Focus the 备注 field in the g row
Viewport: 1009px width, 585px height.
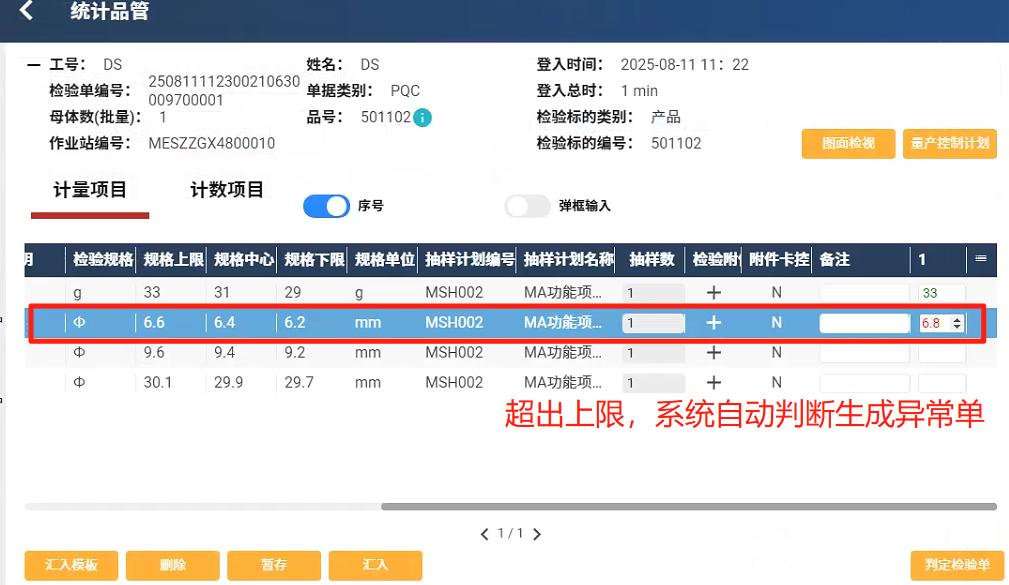pos(864,293)
